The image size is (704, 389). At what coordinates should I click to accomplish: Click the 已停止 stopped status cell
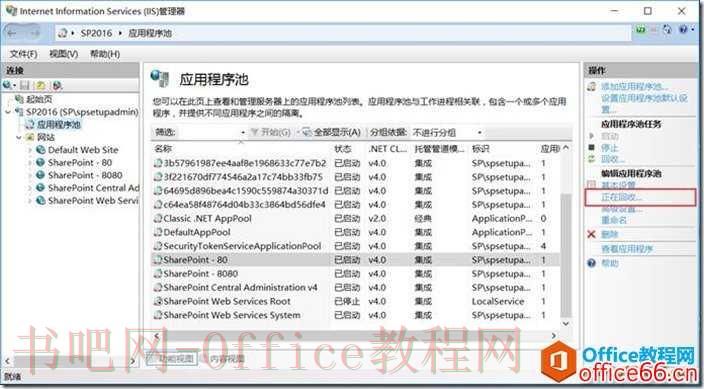(347, 301)
